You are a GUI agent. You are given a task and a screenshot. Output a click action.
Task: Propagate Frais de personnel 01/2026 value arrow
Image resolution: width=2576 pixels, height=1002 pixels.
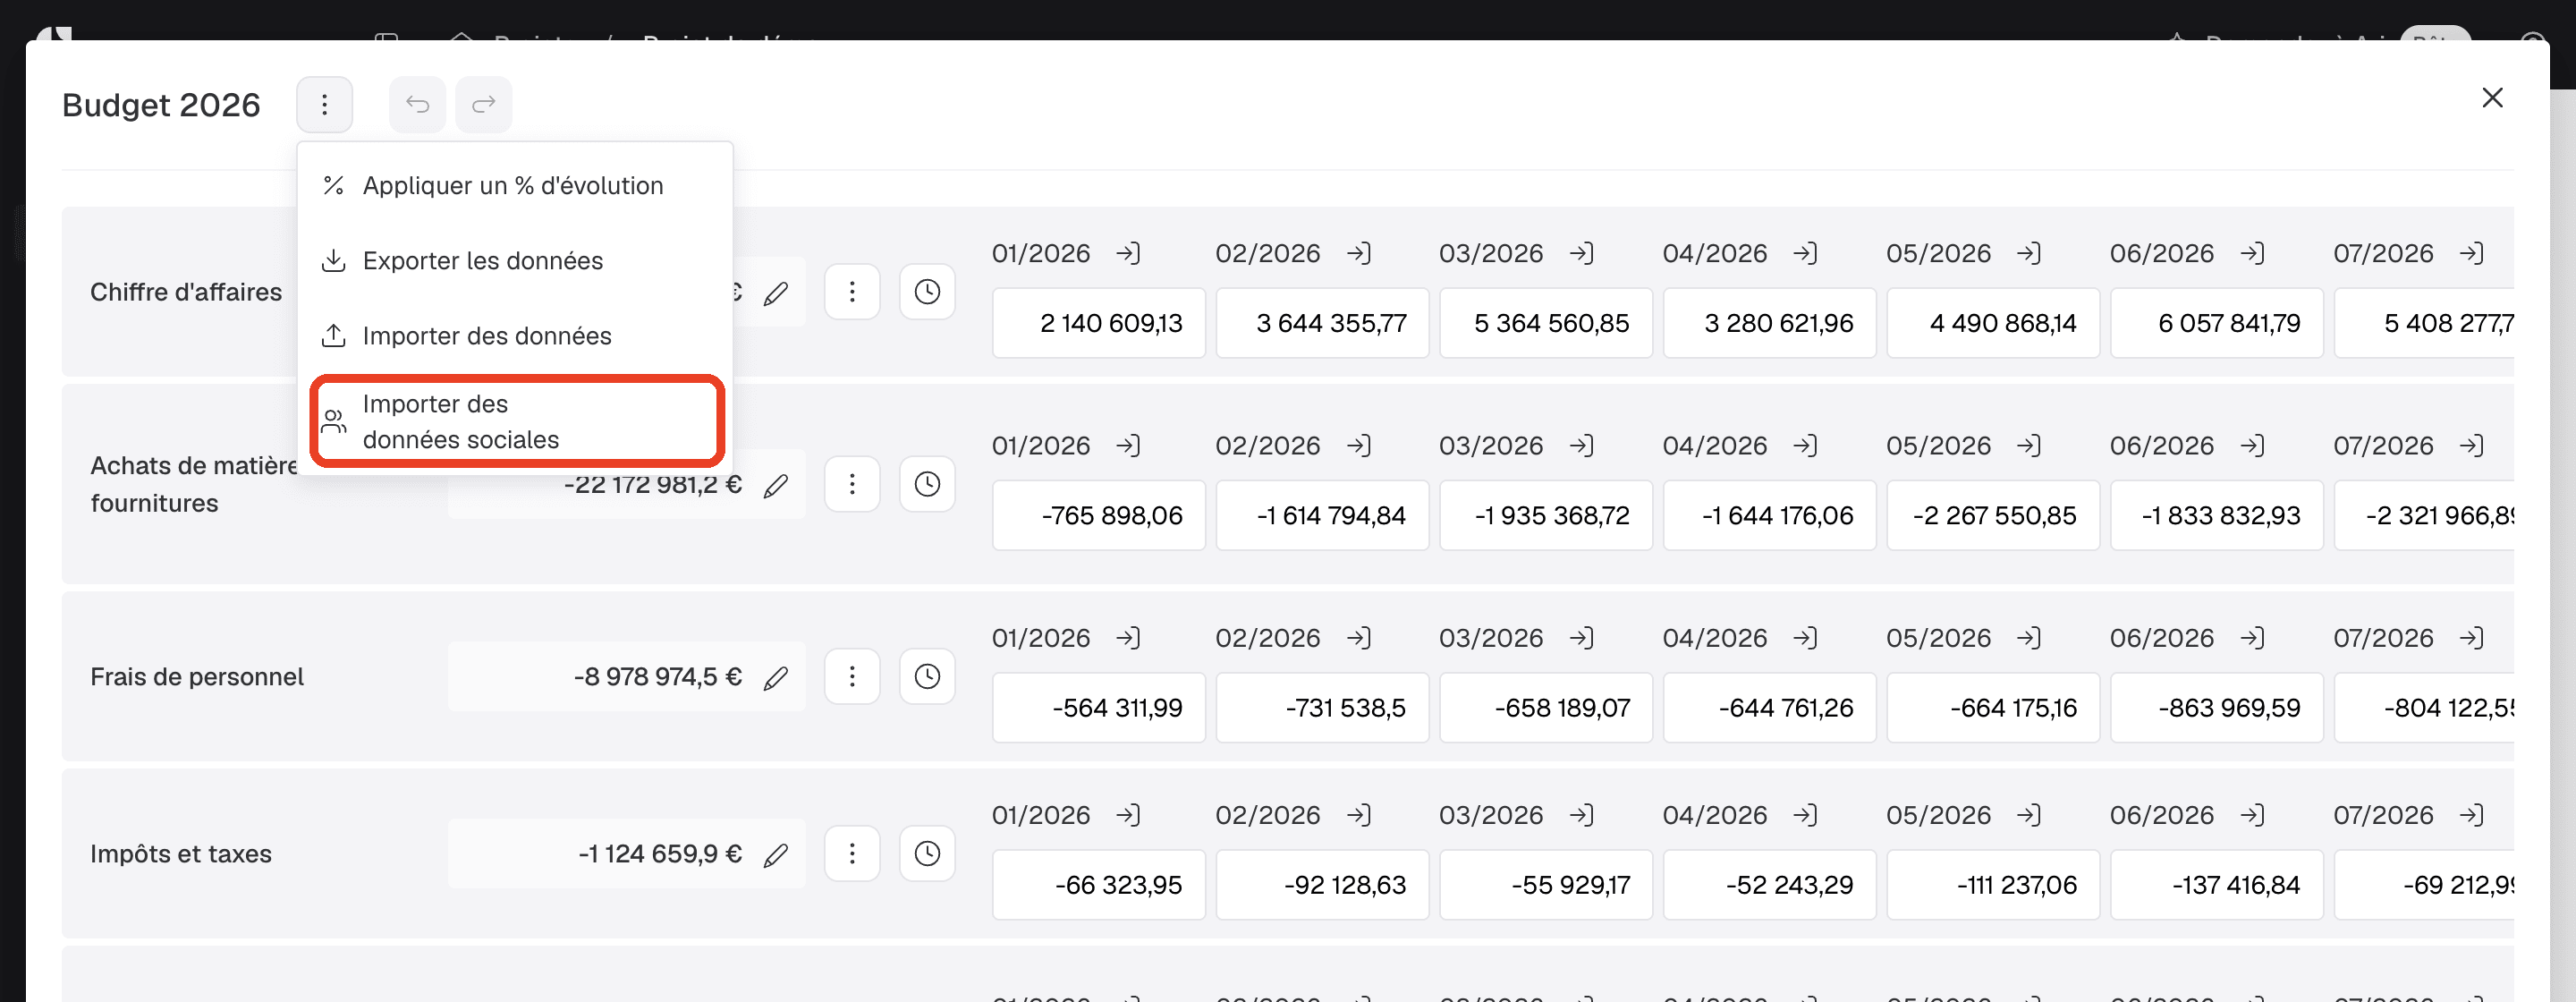coord(1128,638)
